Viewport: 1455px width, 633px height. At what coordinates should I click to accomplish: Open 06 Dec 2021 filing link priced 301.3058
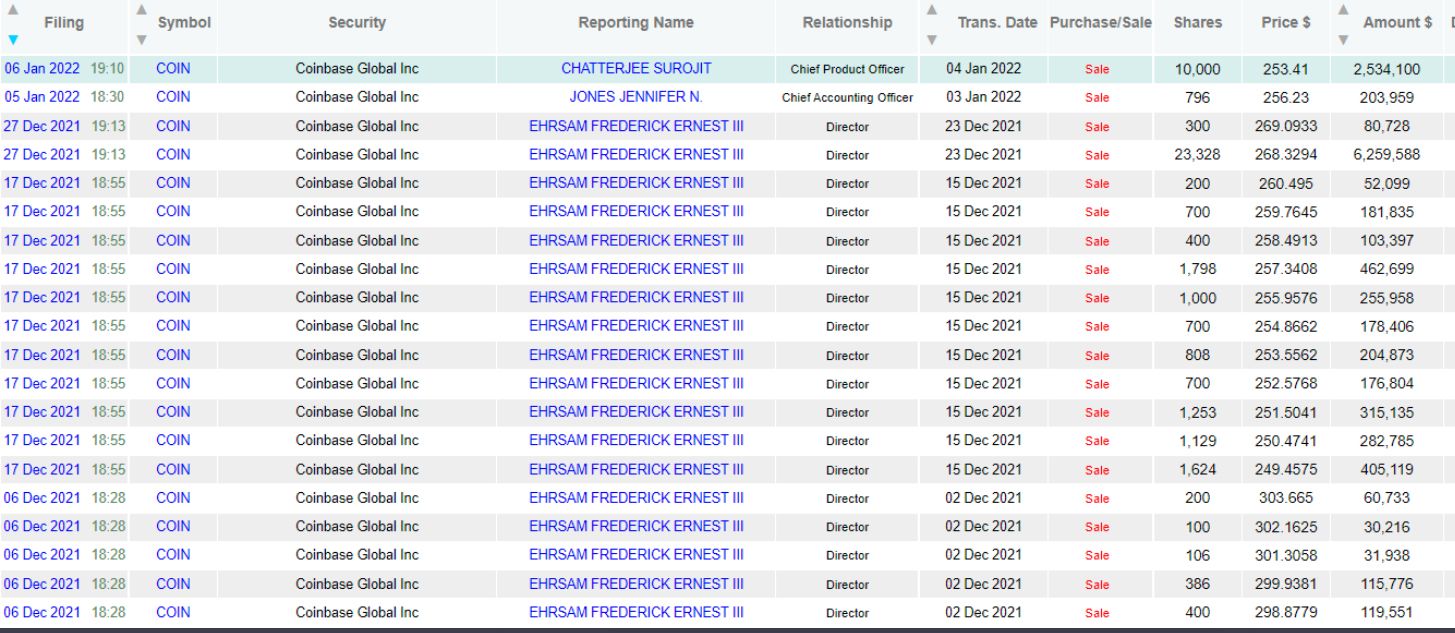[42, 555]
